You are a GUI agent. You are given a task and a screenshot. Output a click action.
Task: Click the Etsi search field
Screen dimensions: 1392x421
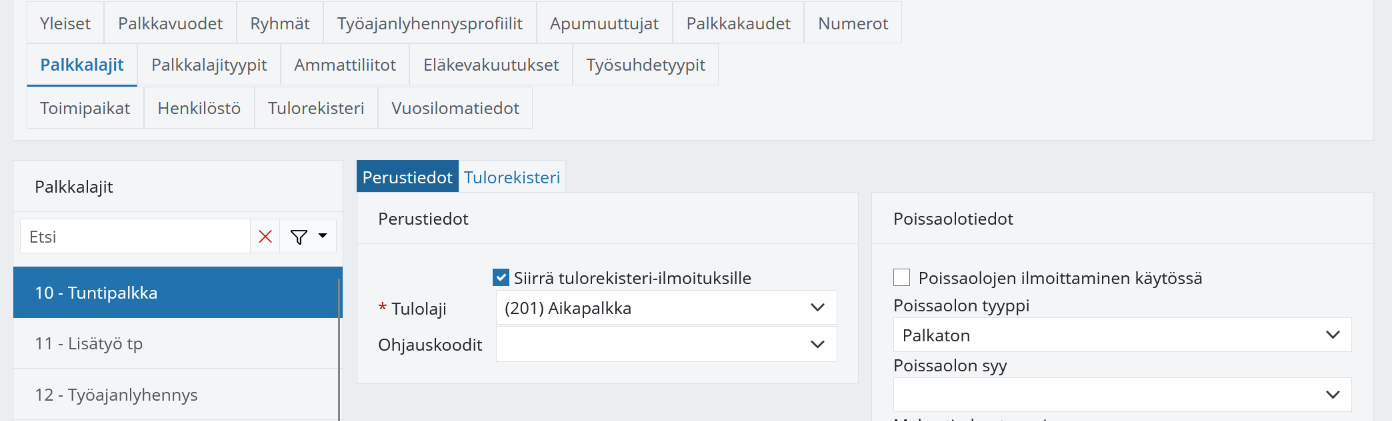point(135,237)
